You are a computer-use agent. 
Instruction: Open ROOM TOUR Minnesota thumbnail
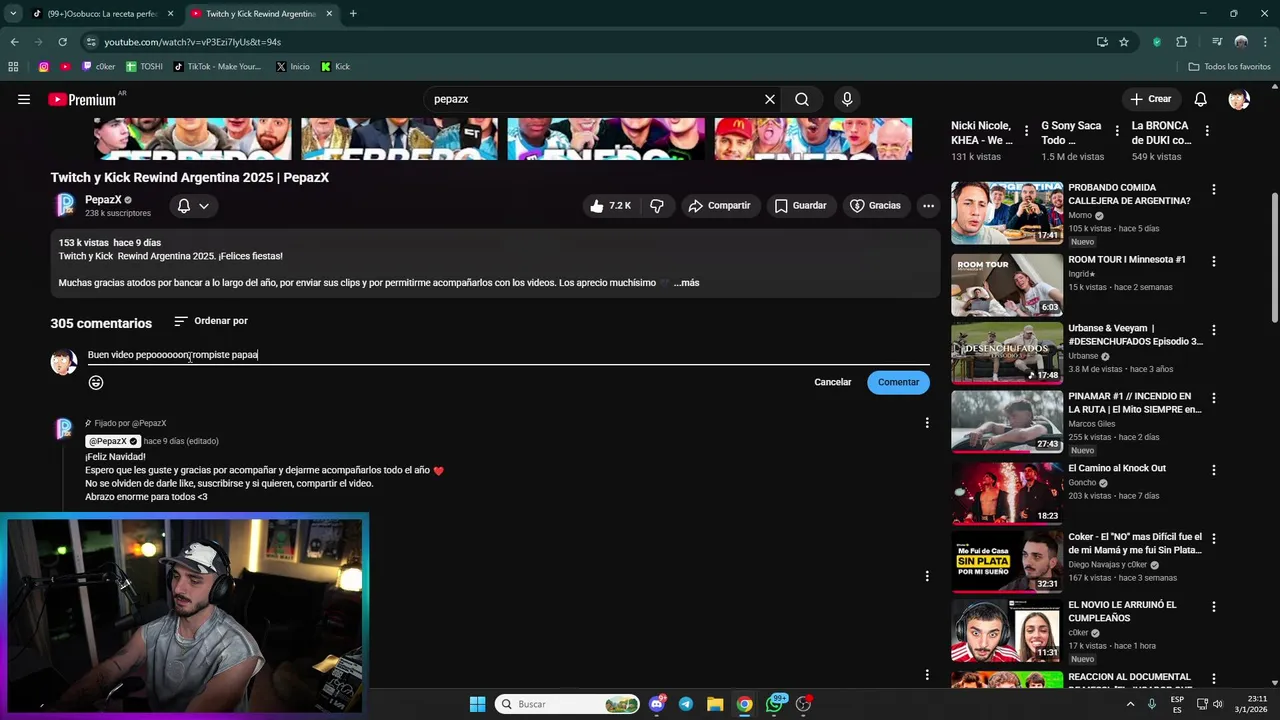pyautogui.click(x=1007, y=285)
